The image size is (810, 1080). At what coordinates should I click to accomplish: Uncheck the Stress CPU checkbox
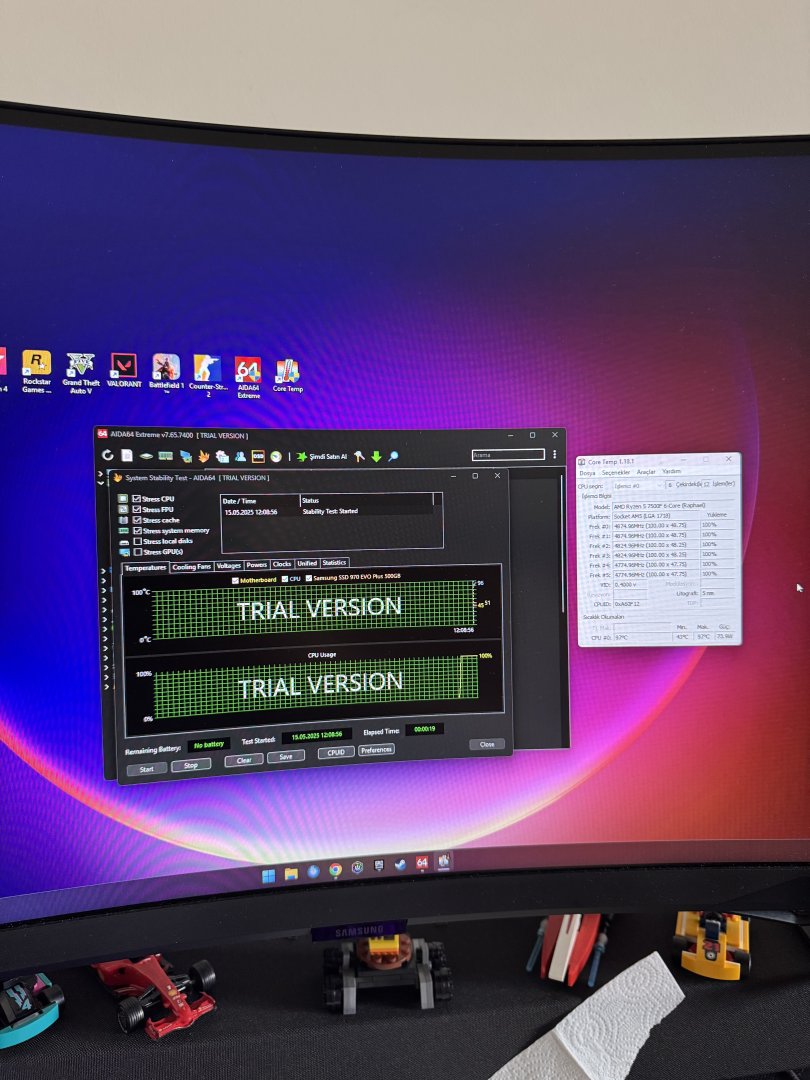pyautogui.click(x=136, y=499)
